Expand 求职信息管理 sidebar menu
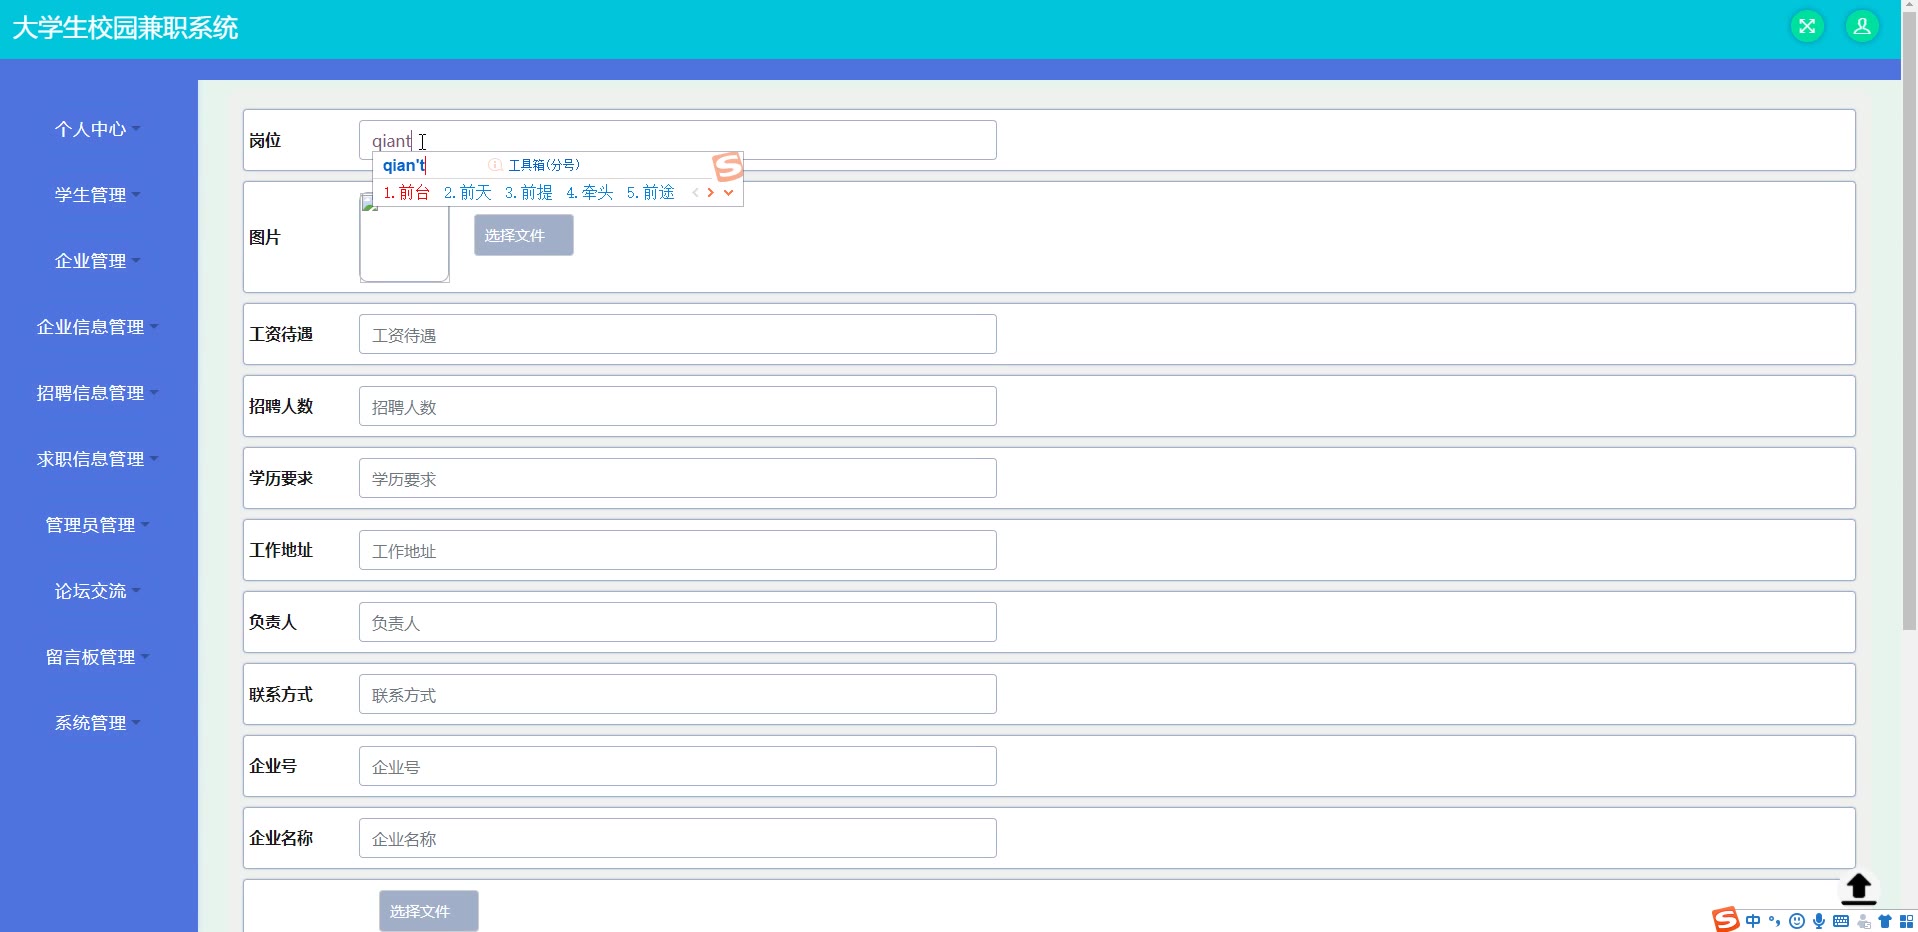This screenshot has width=1918, height=932. coord(98,459)
